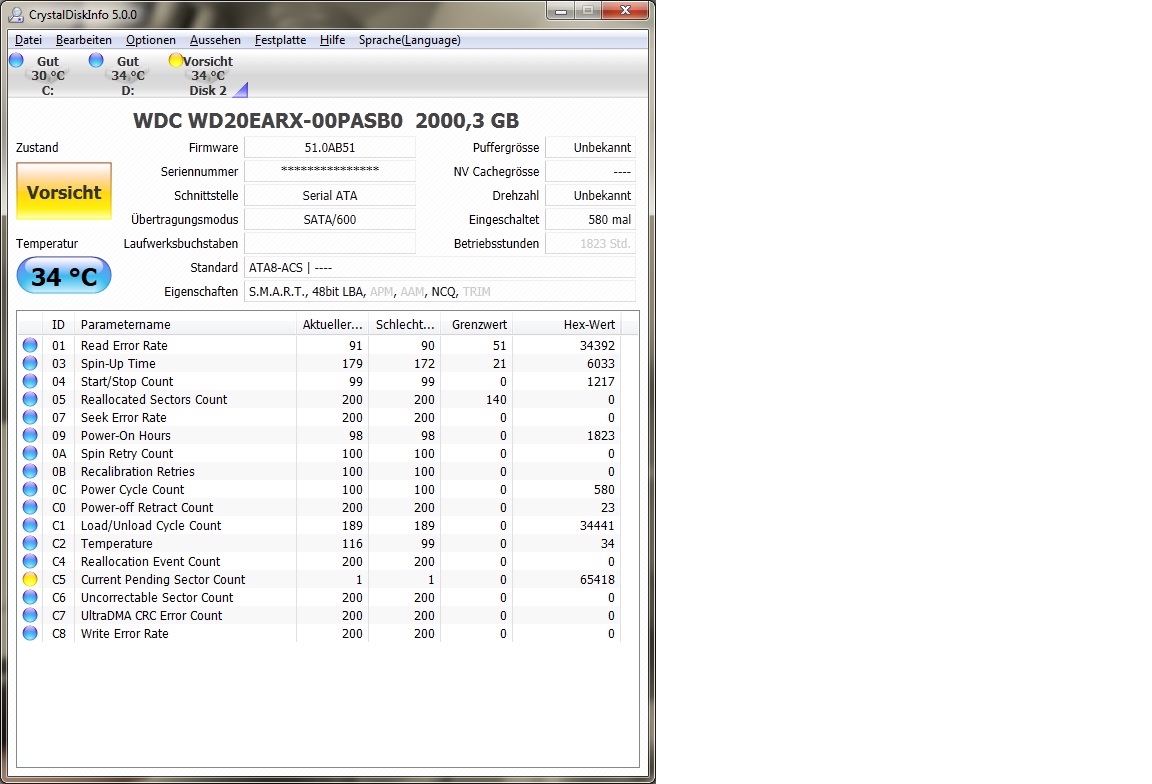Open the Bearbeiten menu

pyautogui.click(x=84, y=40)
